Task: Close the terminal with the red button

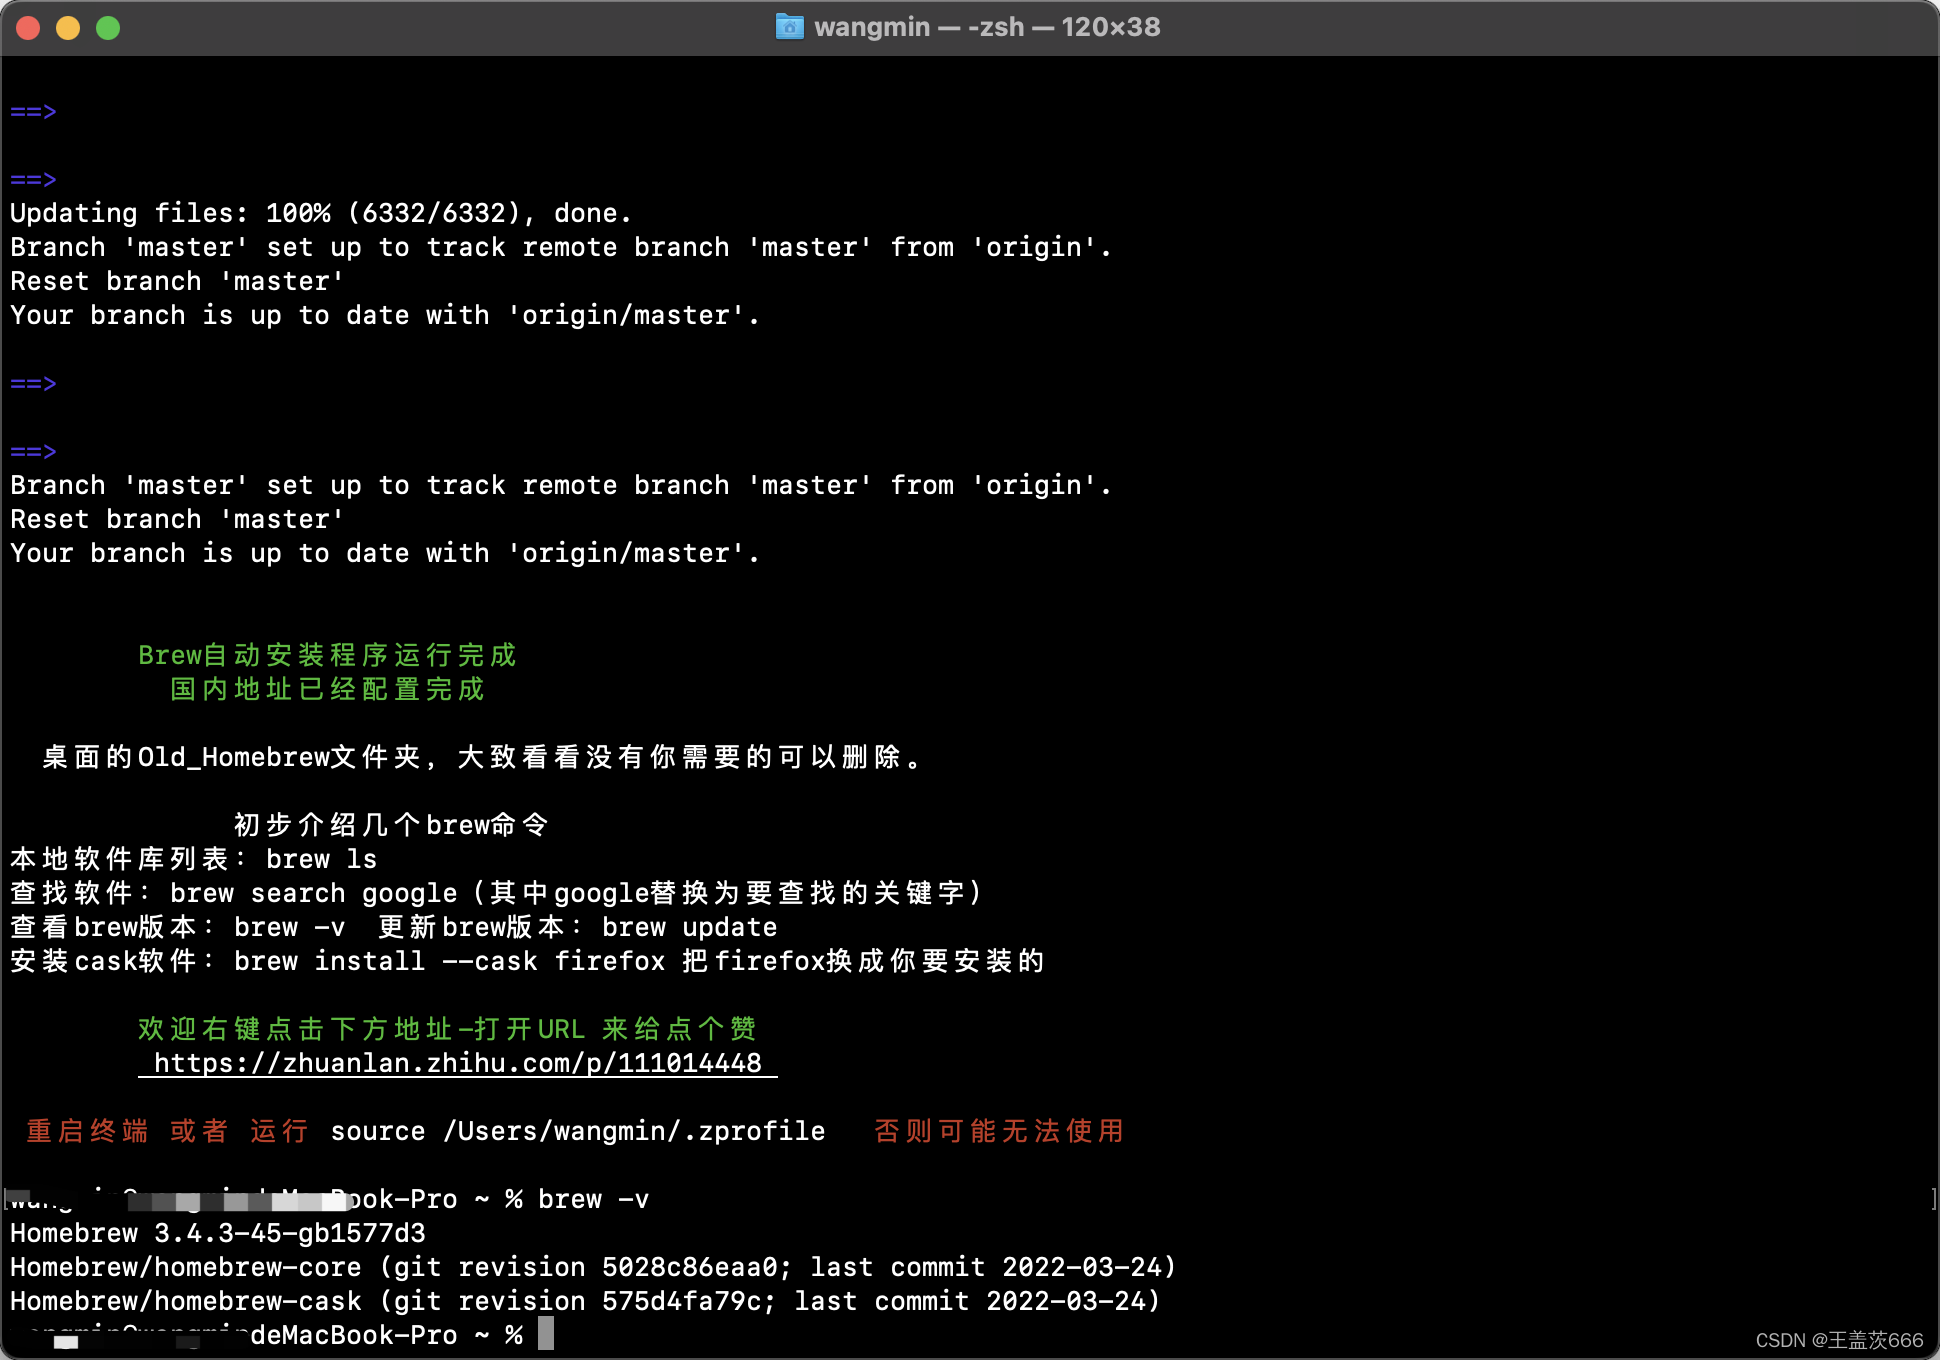Action: [28, 28]
